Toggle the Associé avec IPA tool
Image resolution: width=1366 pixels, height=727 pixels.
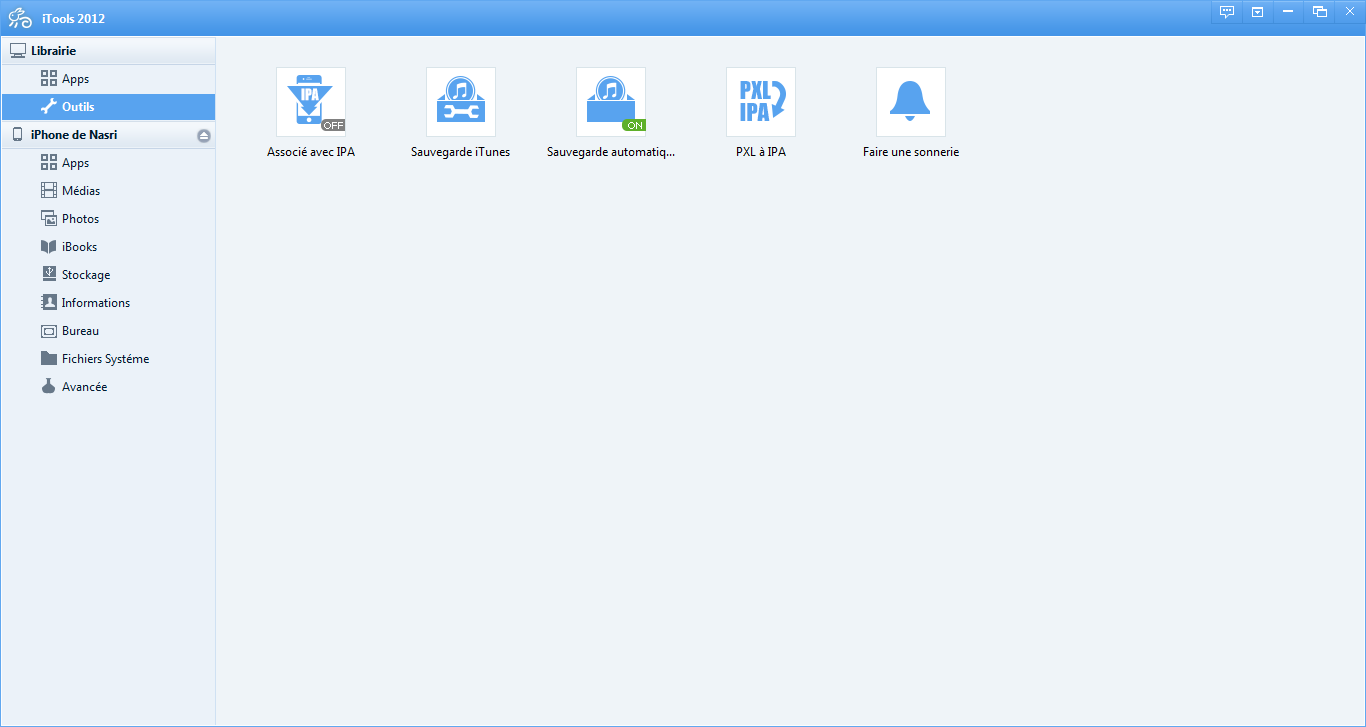click(x=311, y=102)
